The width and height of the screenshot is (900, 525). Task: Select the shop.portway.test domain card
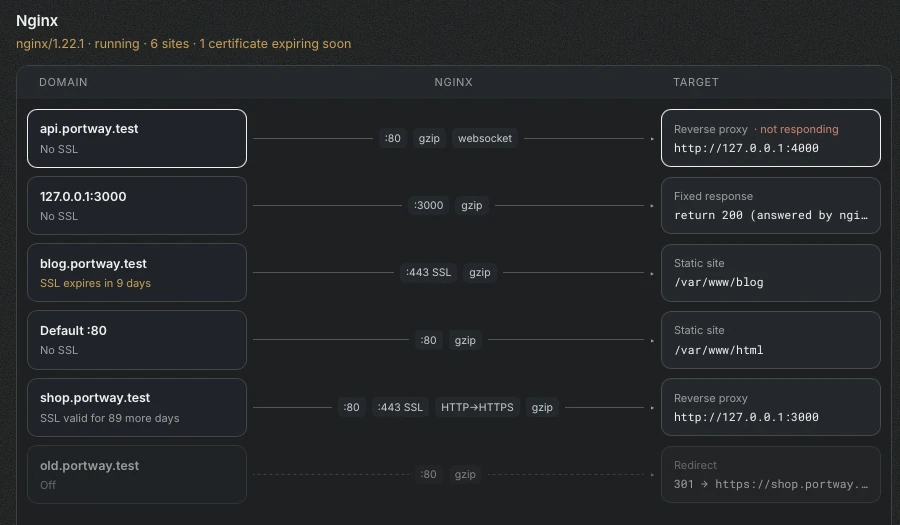pos(137,407)
